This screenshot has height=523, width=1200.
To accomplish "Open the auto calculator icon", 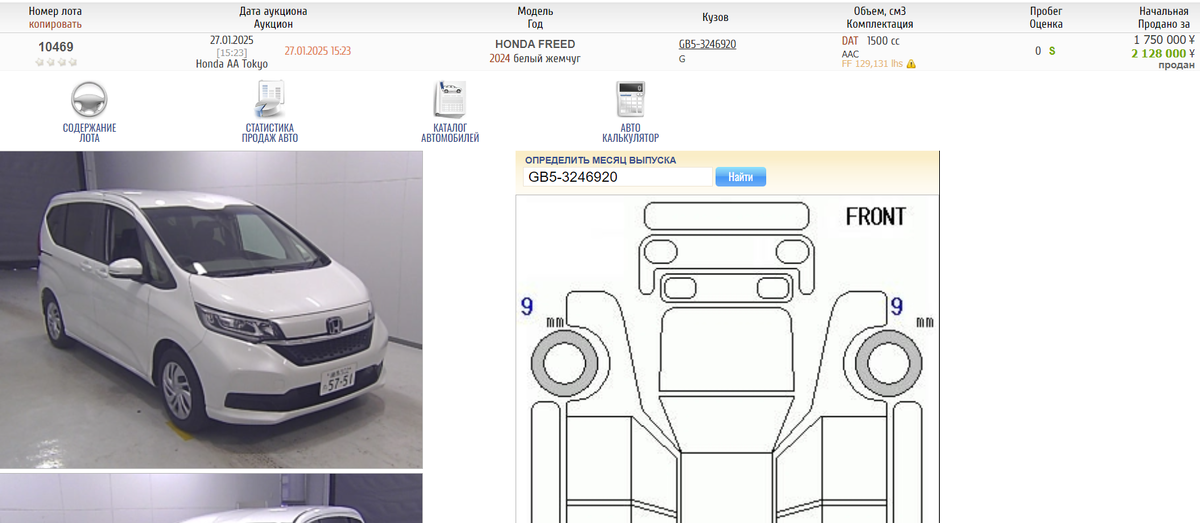I will [630, 100].
